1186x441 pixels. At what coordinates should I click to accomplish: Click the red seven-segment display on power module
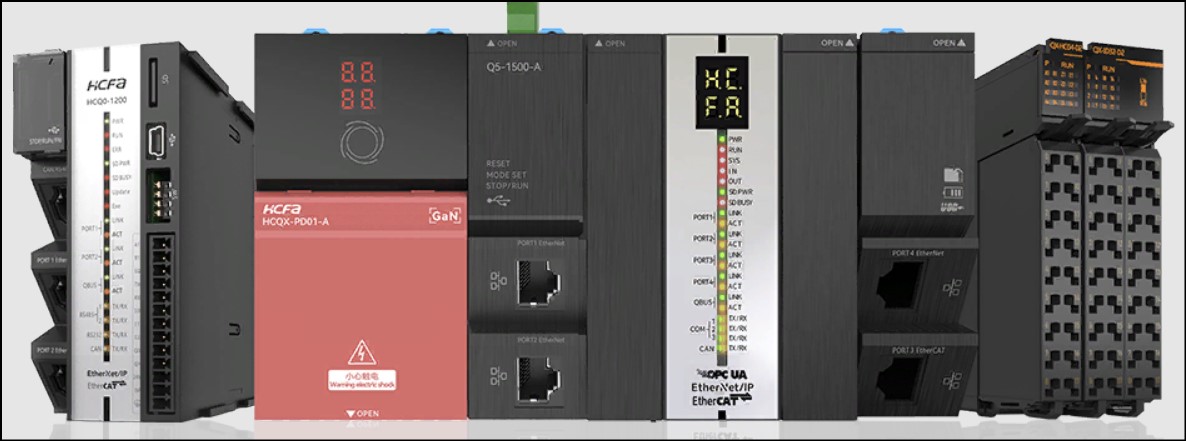click(359, 86)
